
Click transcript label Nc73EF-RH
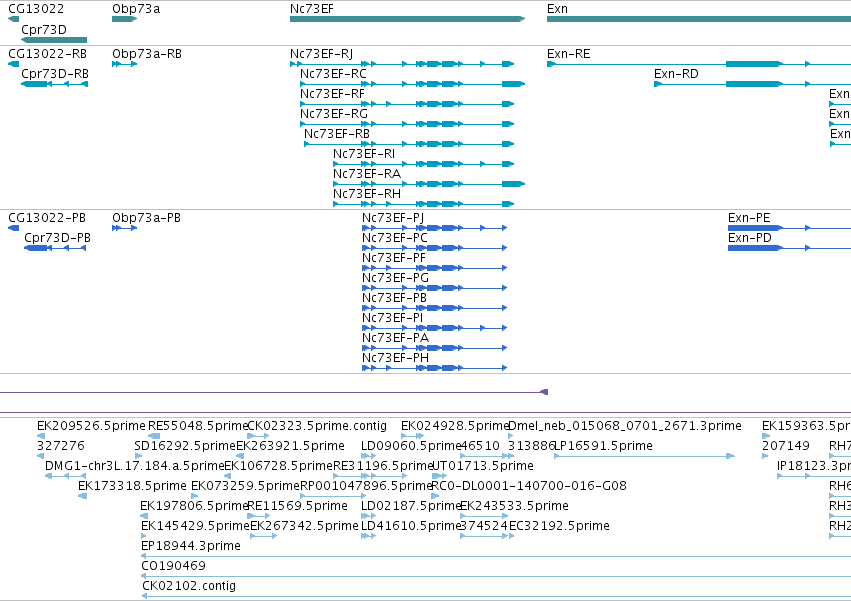pos(367,194)
